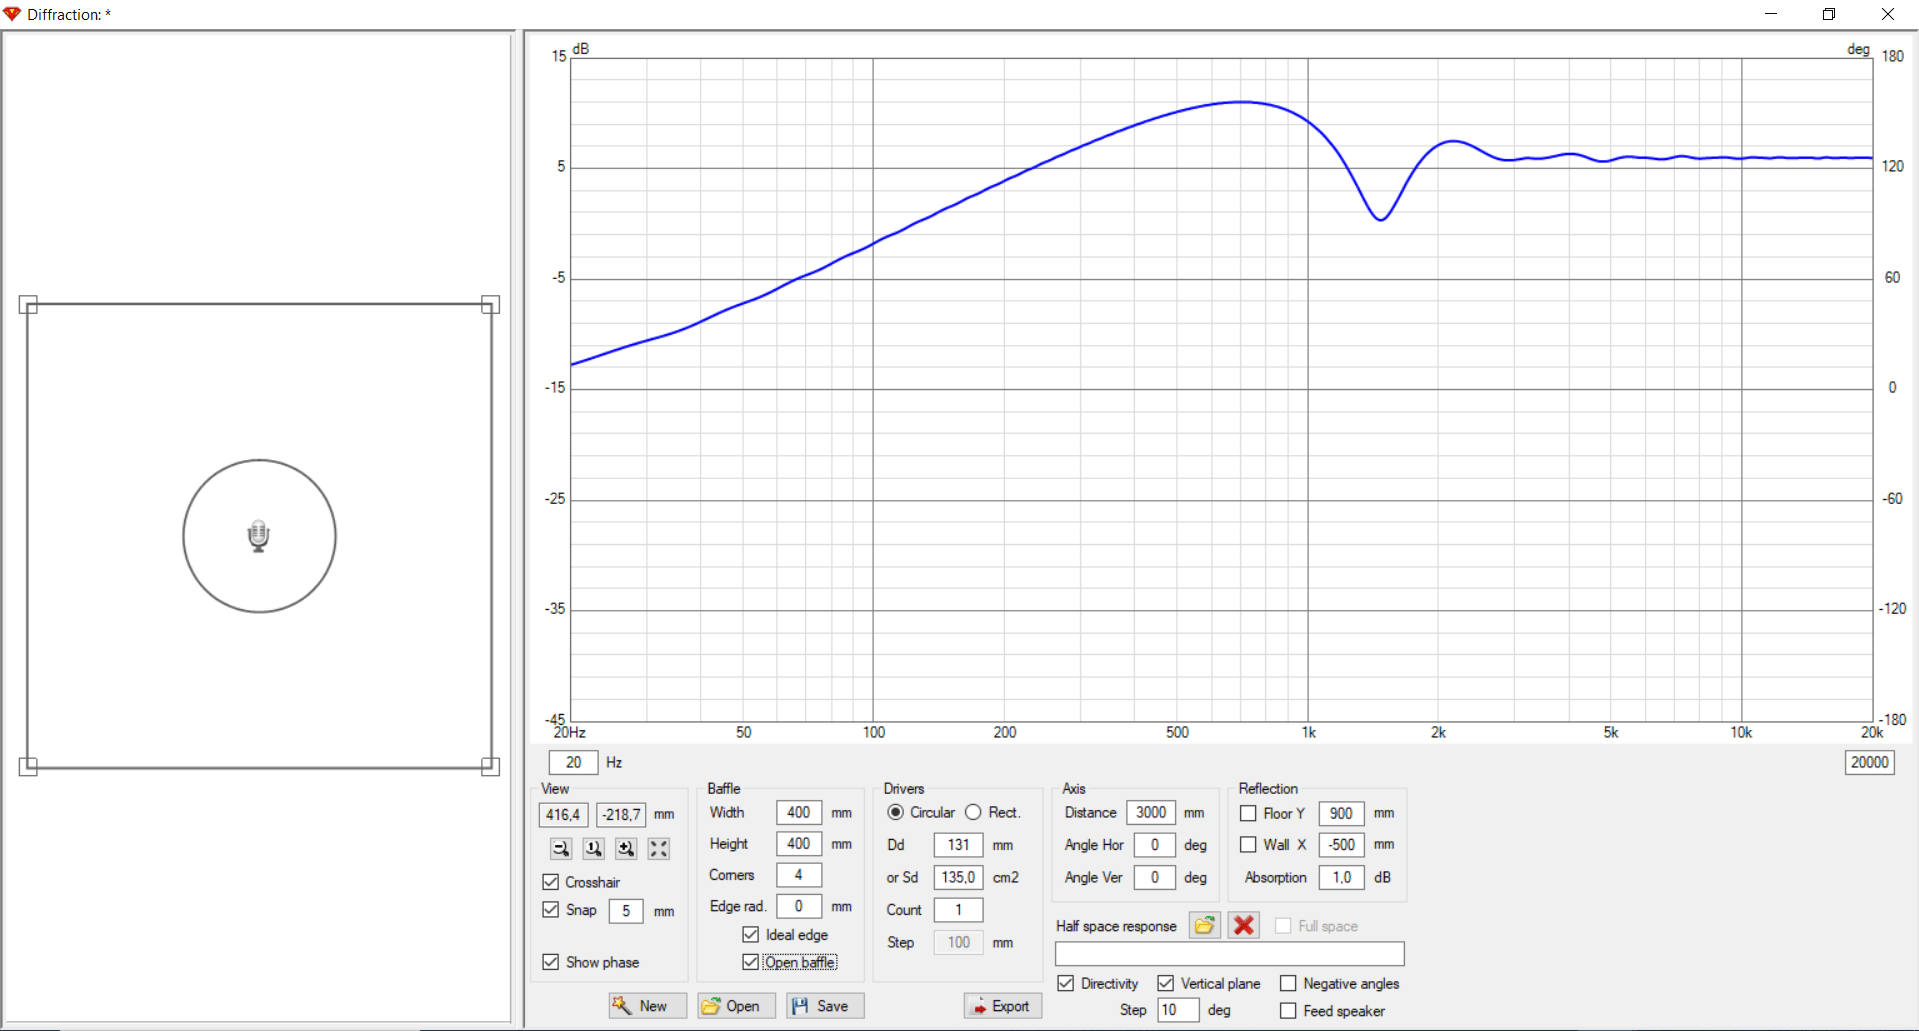The image size is (1919, 1031).
Task: Edit the Corners count field
Action: [799, 875]
